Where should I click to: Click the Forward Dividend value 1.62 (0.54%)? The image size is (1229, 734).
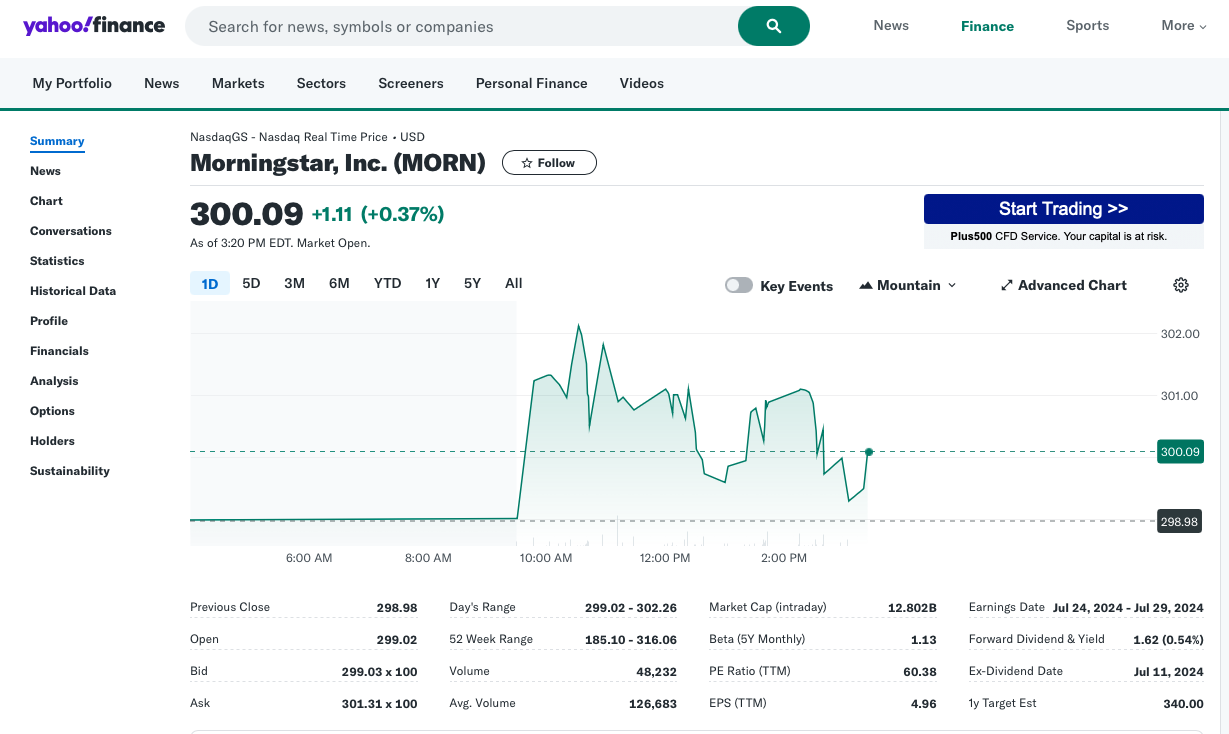[x=1168, y=639]
